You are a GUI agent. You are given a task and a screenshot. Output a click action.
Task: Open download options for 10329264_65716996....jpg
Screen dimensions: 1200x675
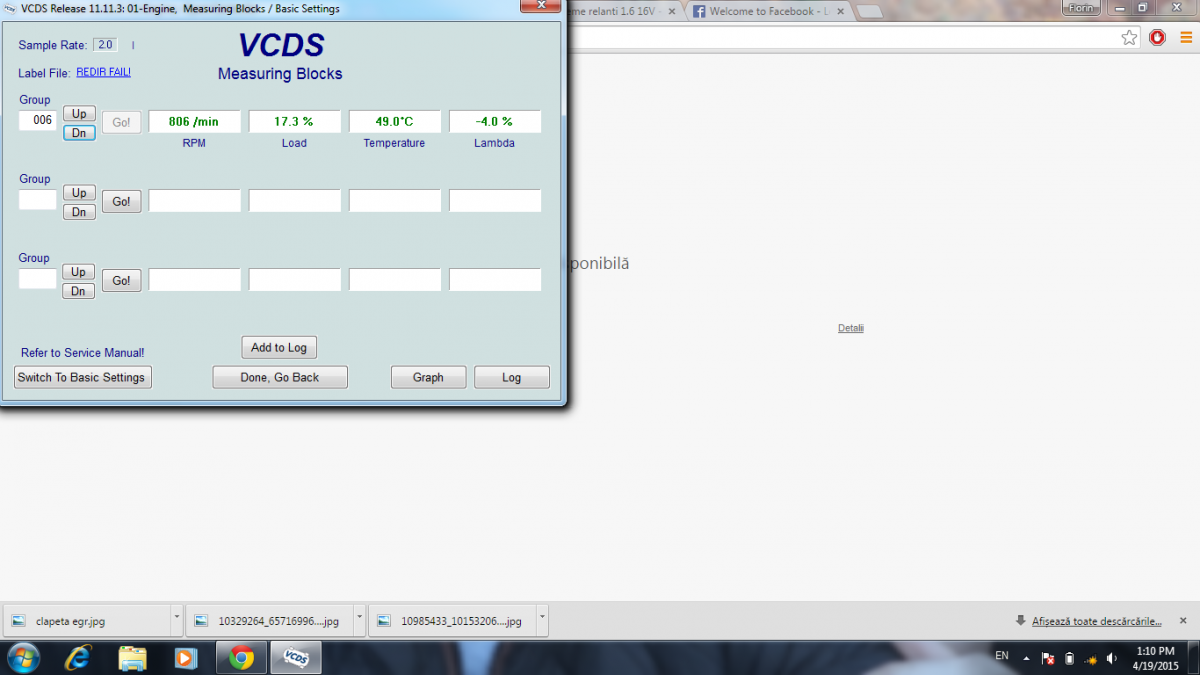pos(361,617)
